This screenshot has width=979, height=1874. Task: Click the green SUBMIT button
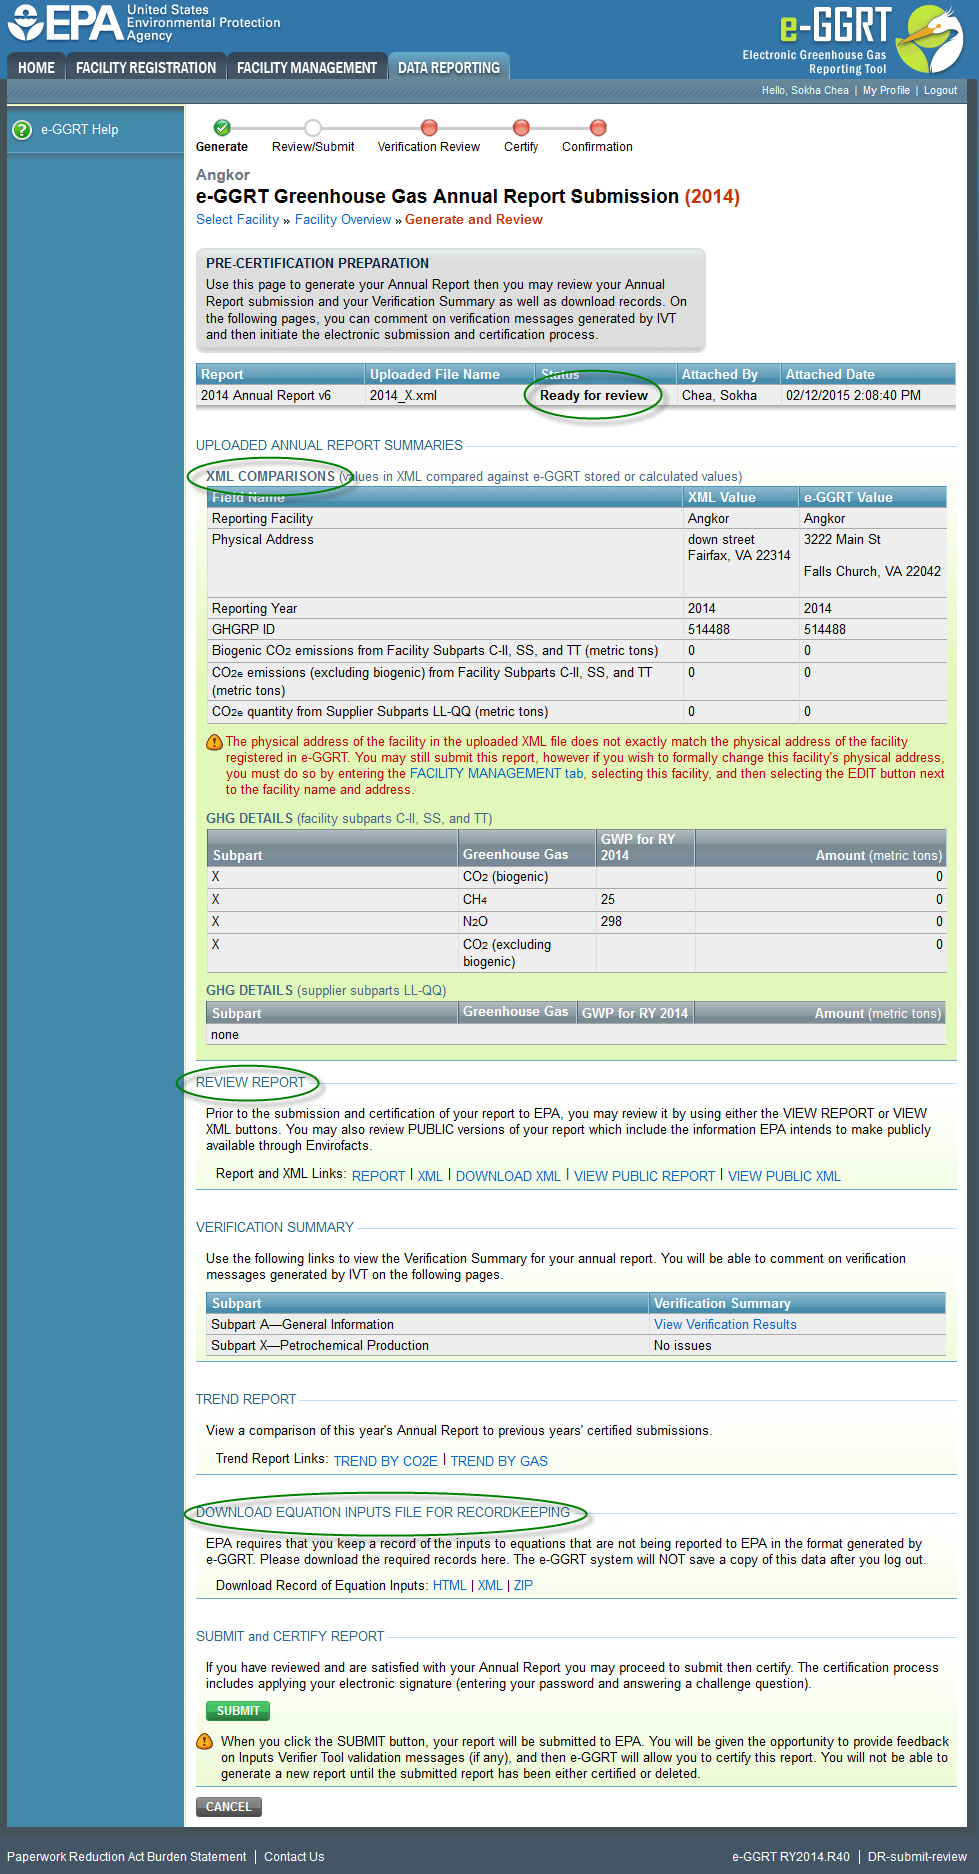coord(238,1711)
